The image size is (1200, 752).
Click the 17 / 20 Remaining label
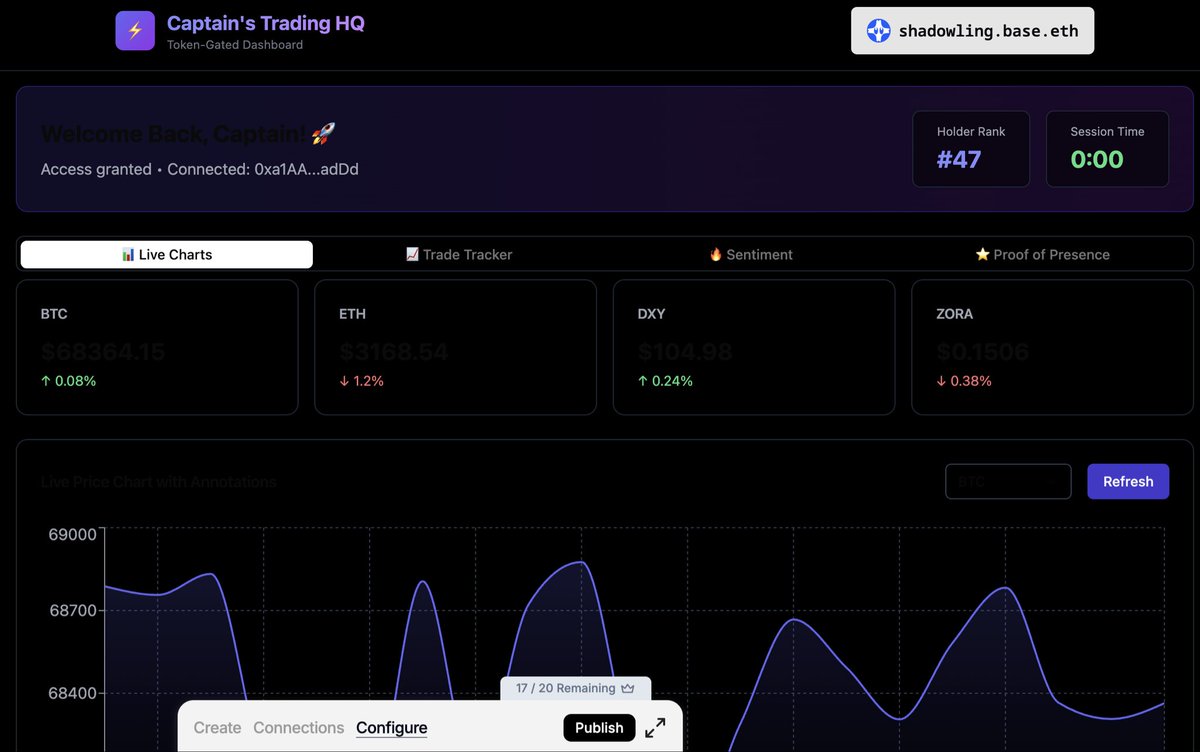[x=566, y=688]
